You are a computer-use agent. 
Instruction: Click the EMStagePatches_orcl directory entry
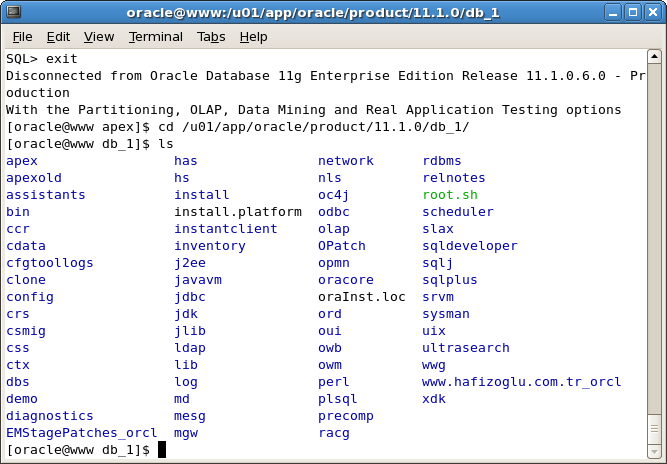point(82,433)
